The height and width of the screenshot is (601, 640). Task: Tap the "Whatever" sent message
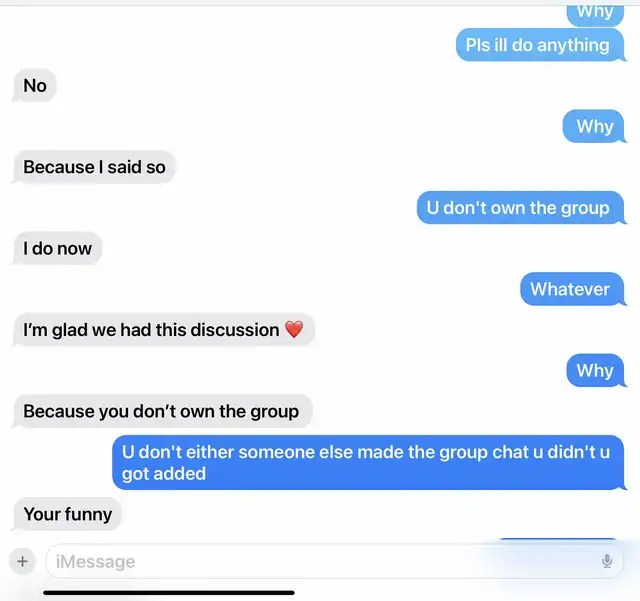click(x=572, y=289)
